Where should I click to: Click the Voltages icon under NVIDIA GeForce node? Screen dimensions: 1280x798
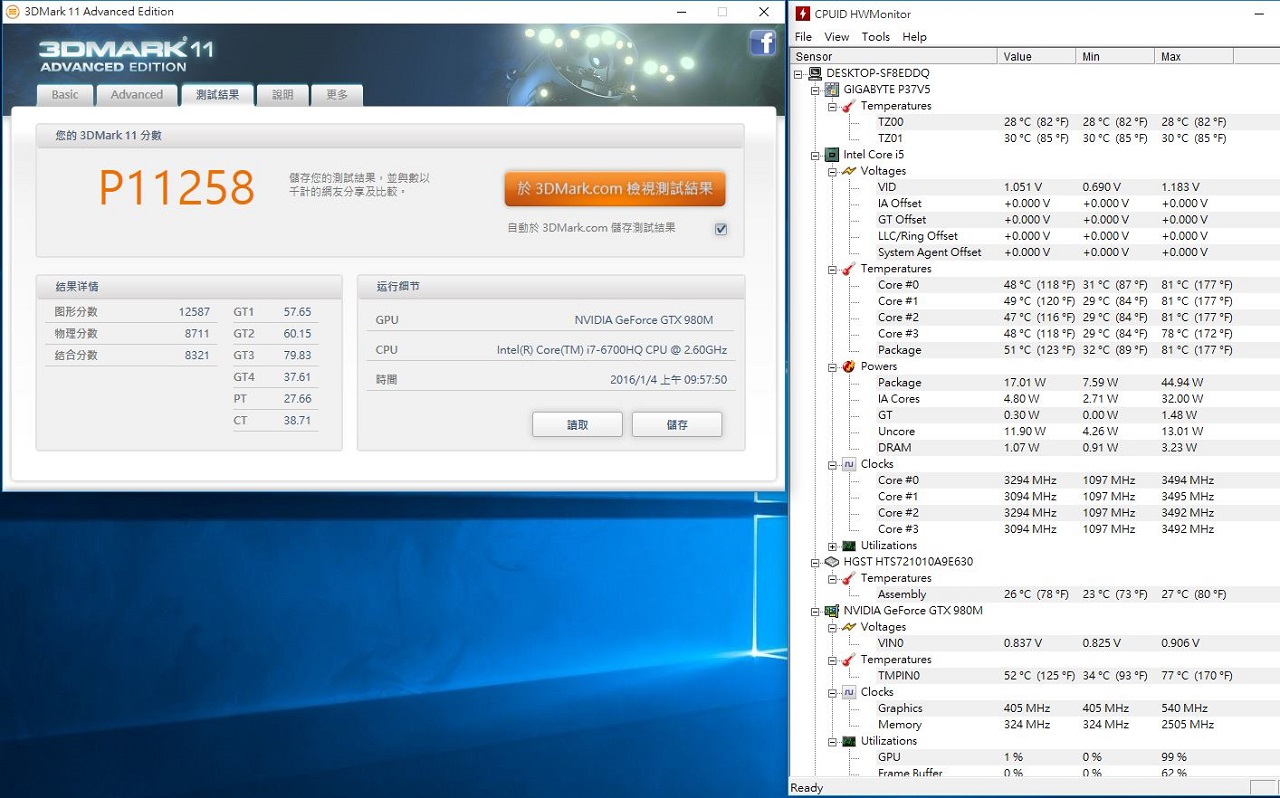click(848, 627)
